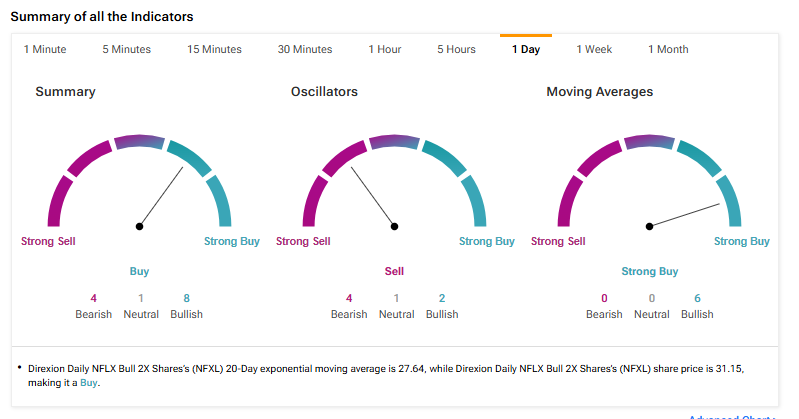Screen dimensions: 799x419
Task: Click the Summary Bullish count of 8
Action: [186, 298]
